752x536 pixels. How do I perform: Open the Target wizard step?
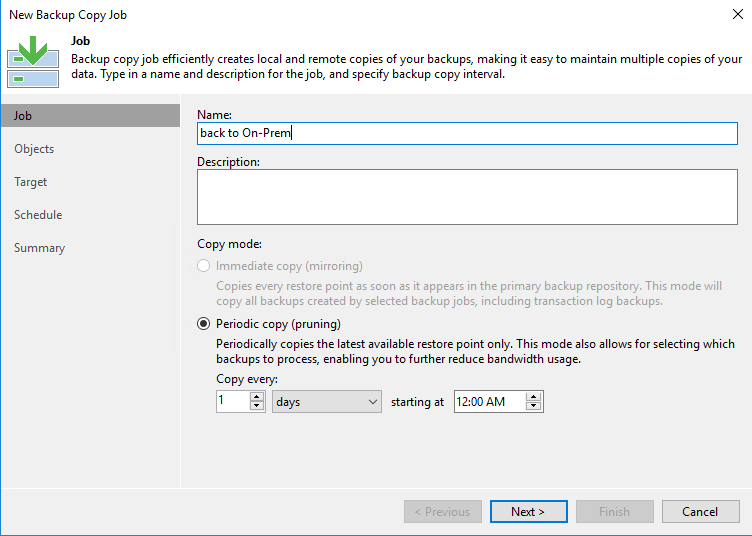tap(31, 182)
